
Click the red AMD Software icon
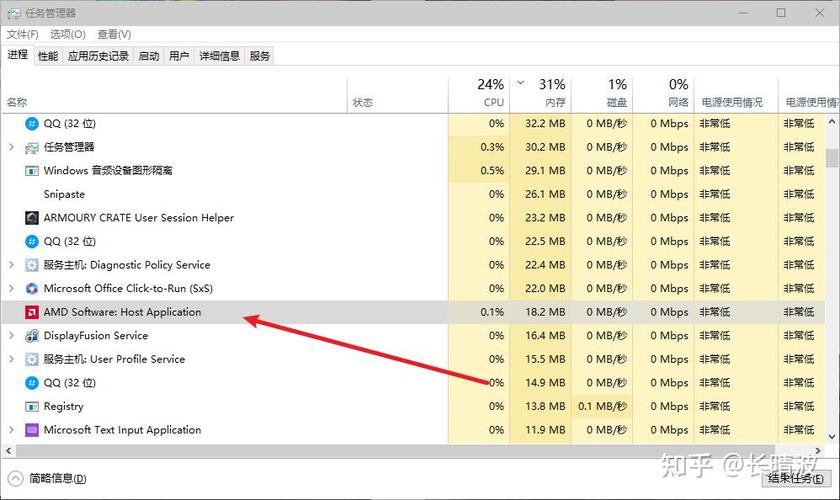pos(32,312)
